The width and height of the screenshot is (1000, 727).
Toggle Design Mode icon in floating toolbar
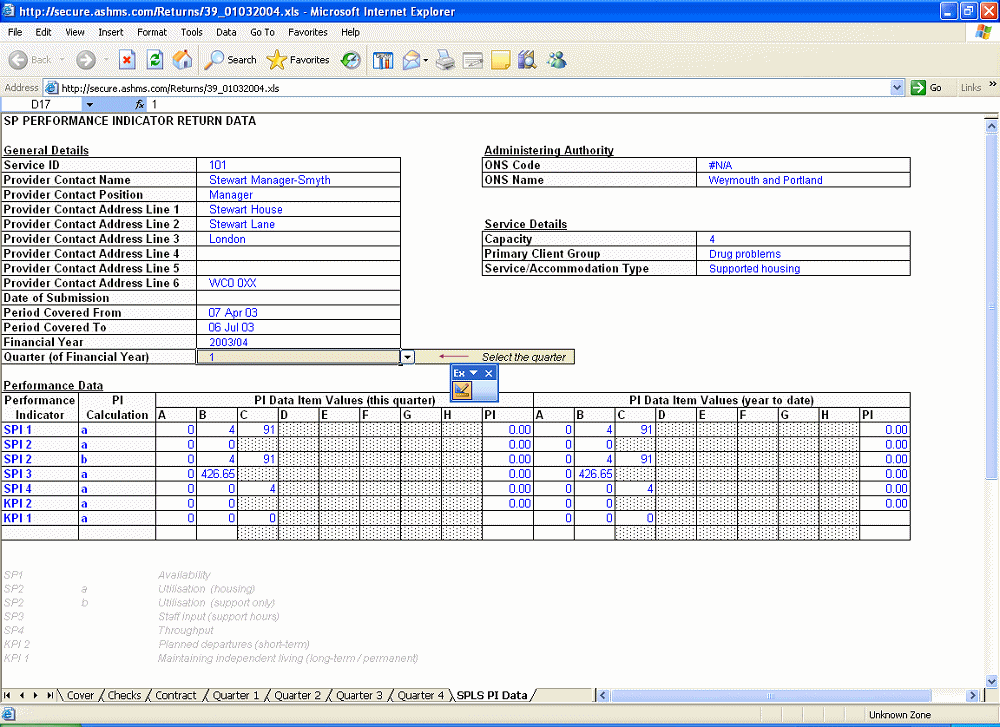pos(462,390)
